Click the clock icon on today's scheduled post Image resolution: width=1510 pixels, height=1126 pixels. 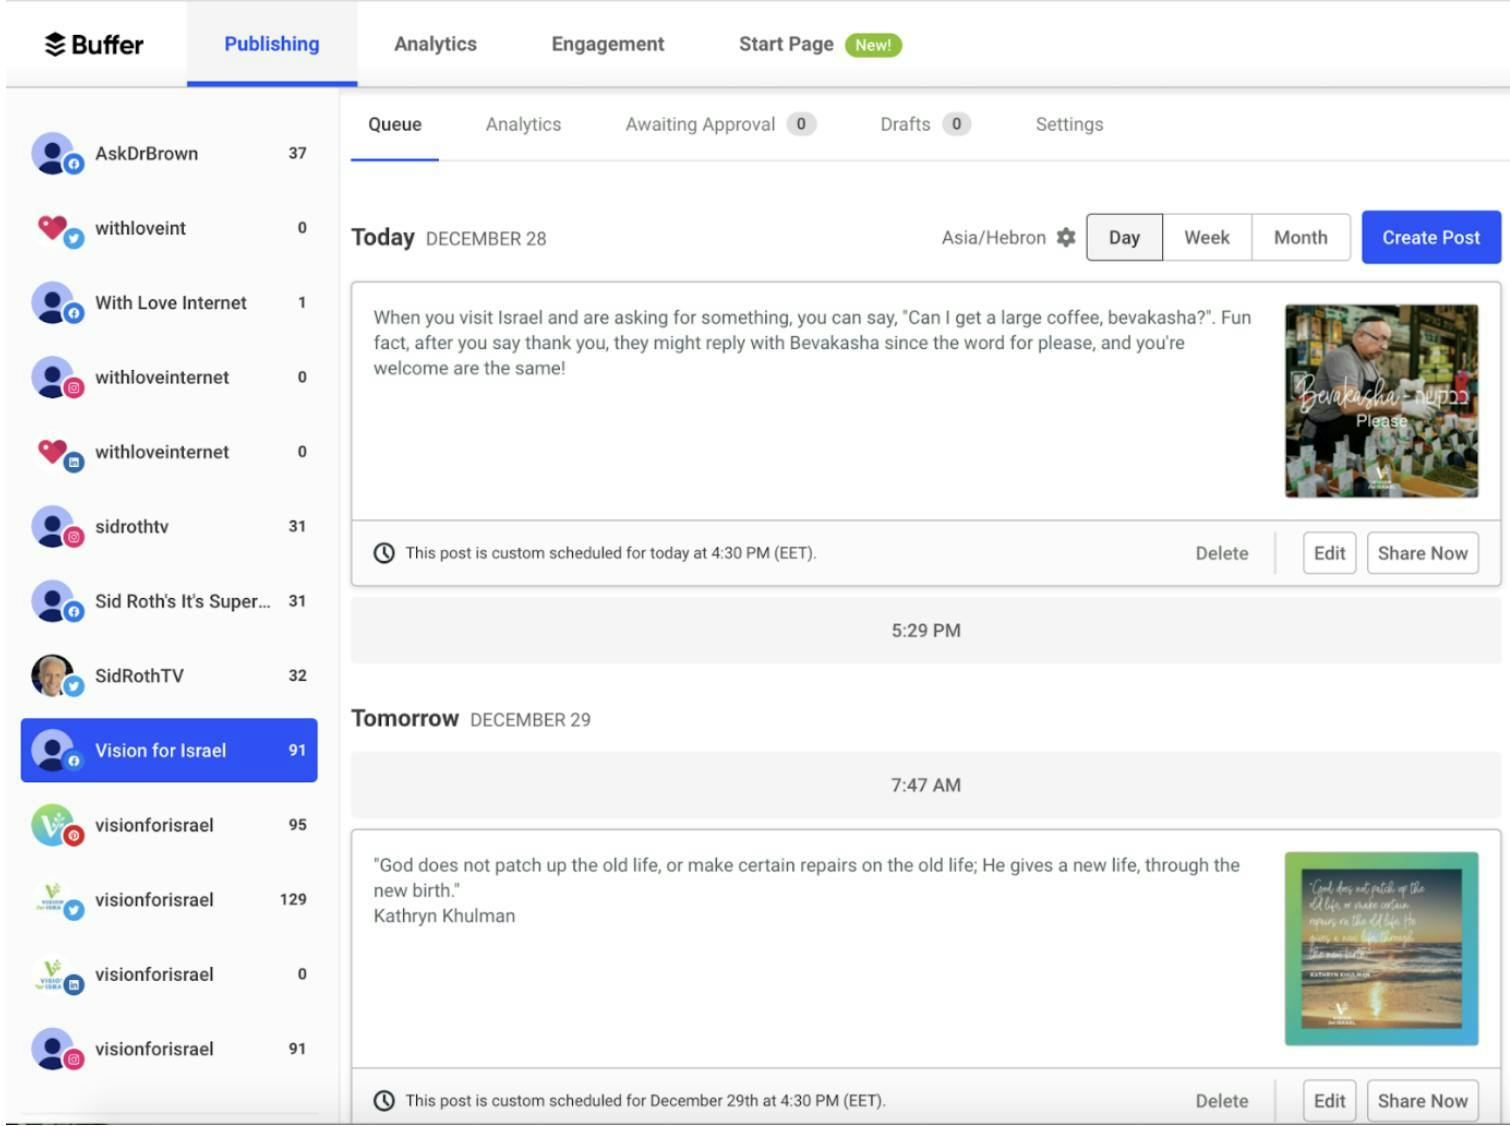coord(384,552)
